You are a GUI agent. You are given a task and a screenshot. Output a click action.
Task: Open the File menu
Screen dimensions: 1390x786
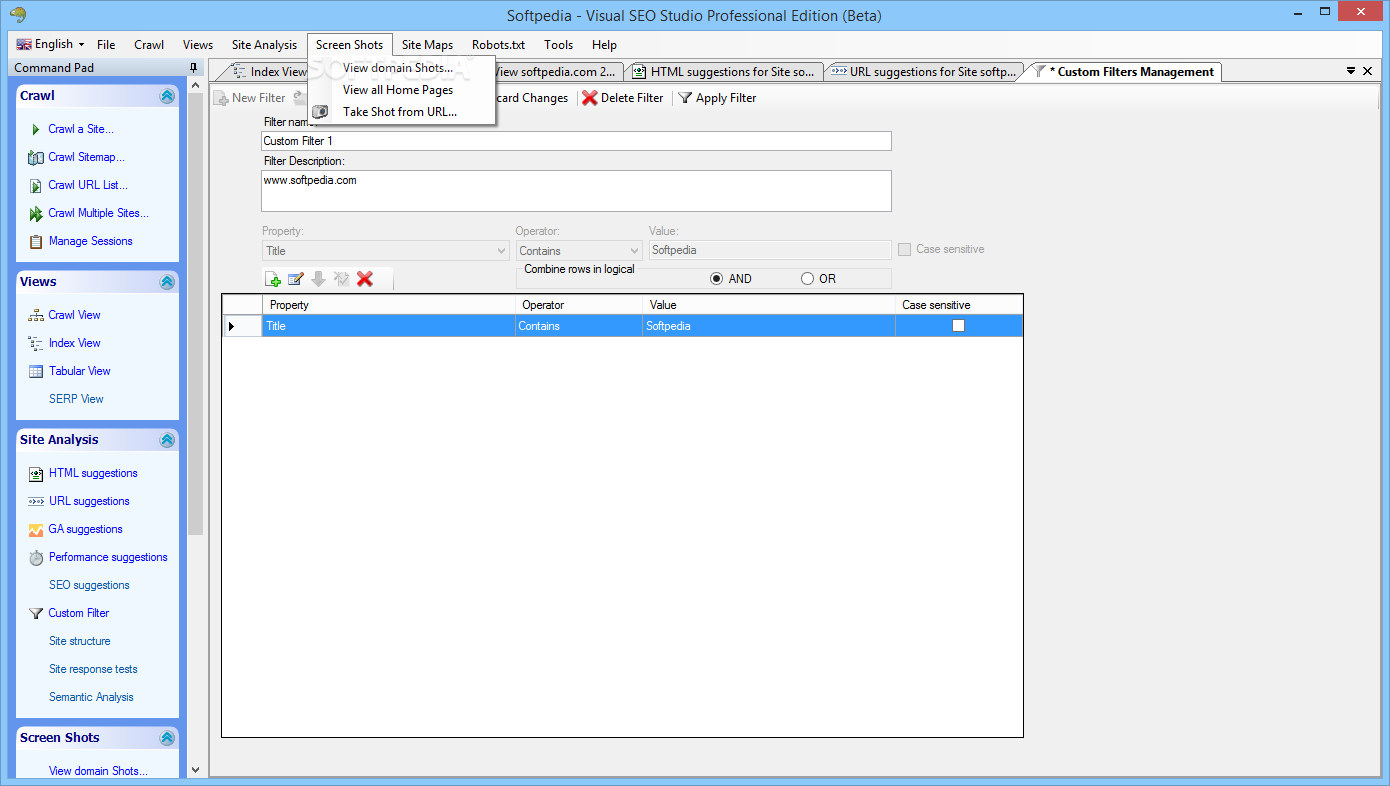pos(106,44)
